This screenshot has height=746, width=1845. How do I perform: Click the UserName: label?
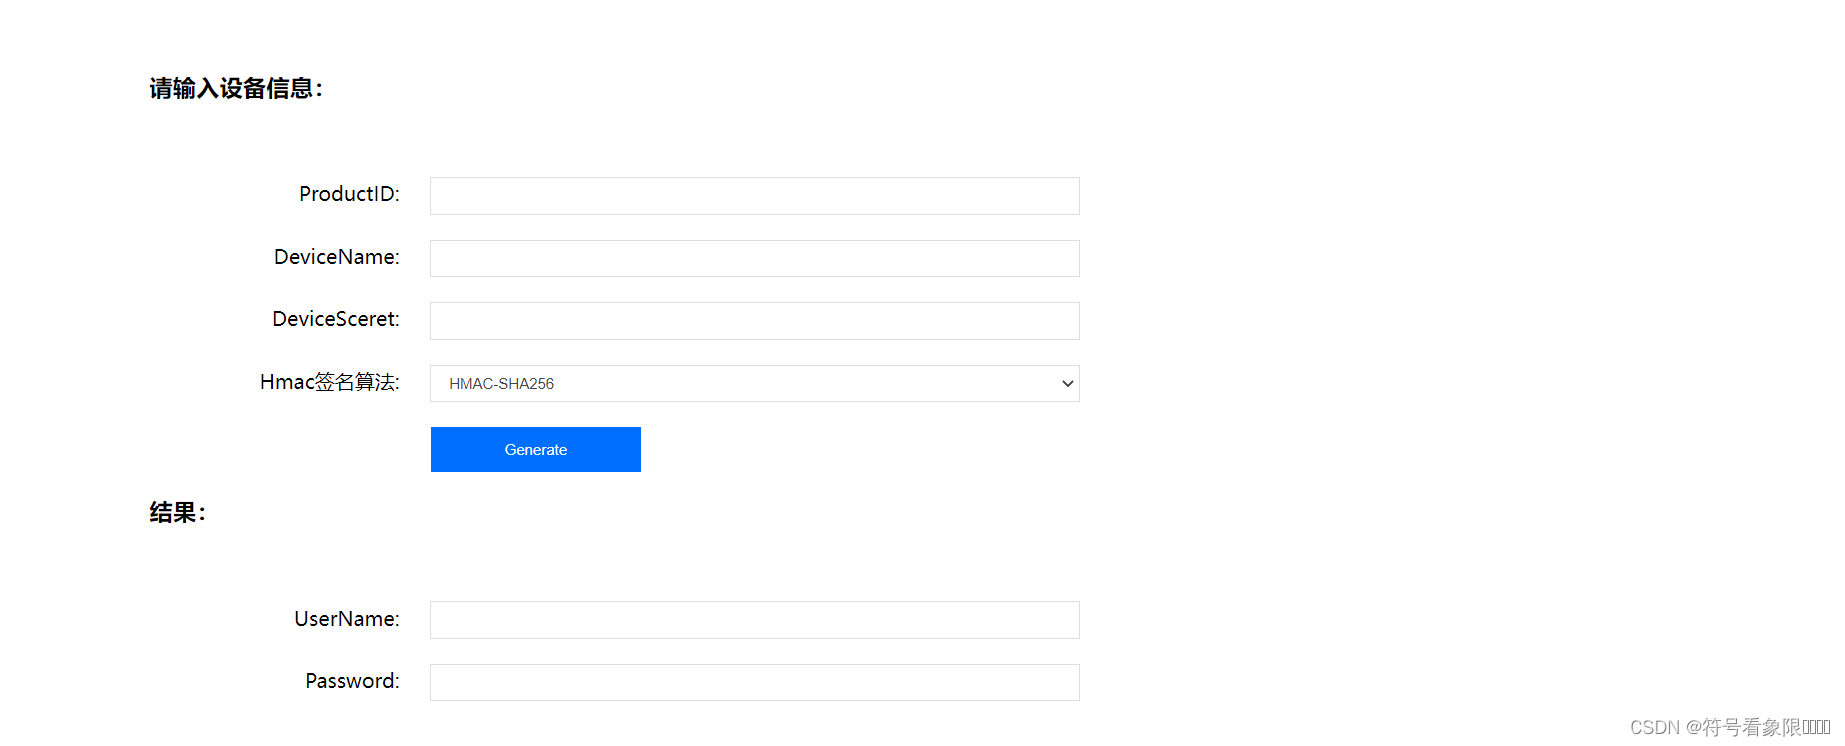point(347,619)
